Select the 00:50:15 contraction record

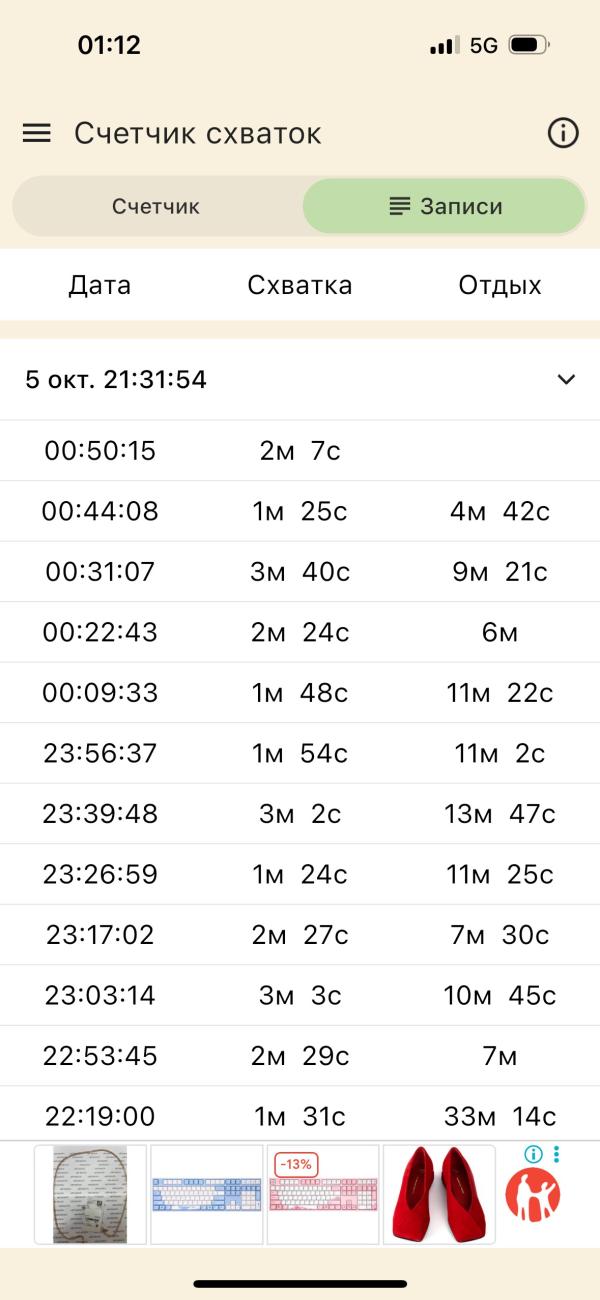coord(100,451)
